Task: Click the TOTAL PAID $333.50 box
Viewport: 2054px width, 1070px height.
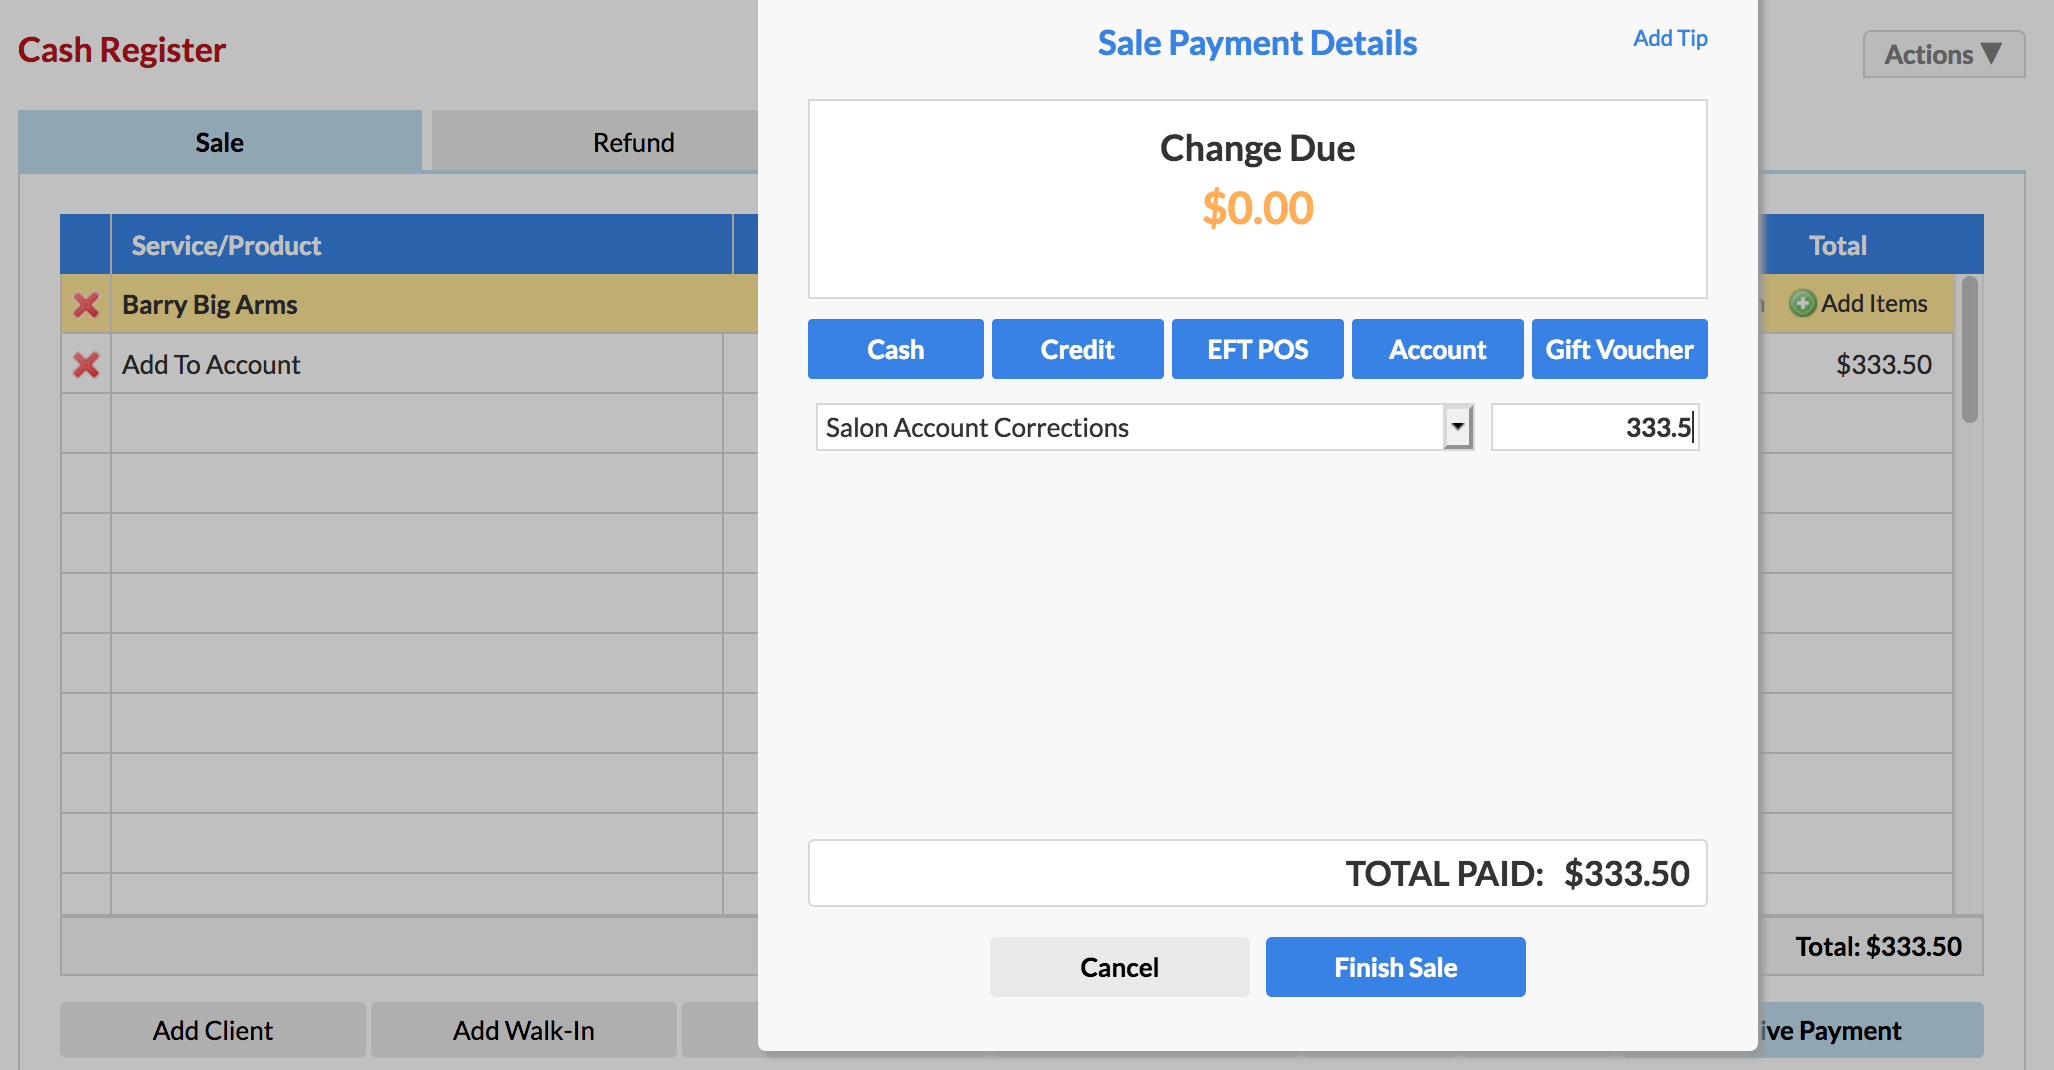Action: pyautogui.click(x=1258, y=873)
